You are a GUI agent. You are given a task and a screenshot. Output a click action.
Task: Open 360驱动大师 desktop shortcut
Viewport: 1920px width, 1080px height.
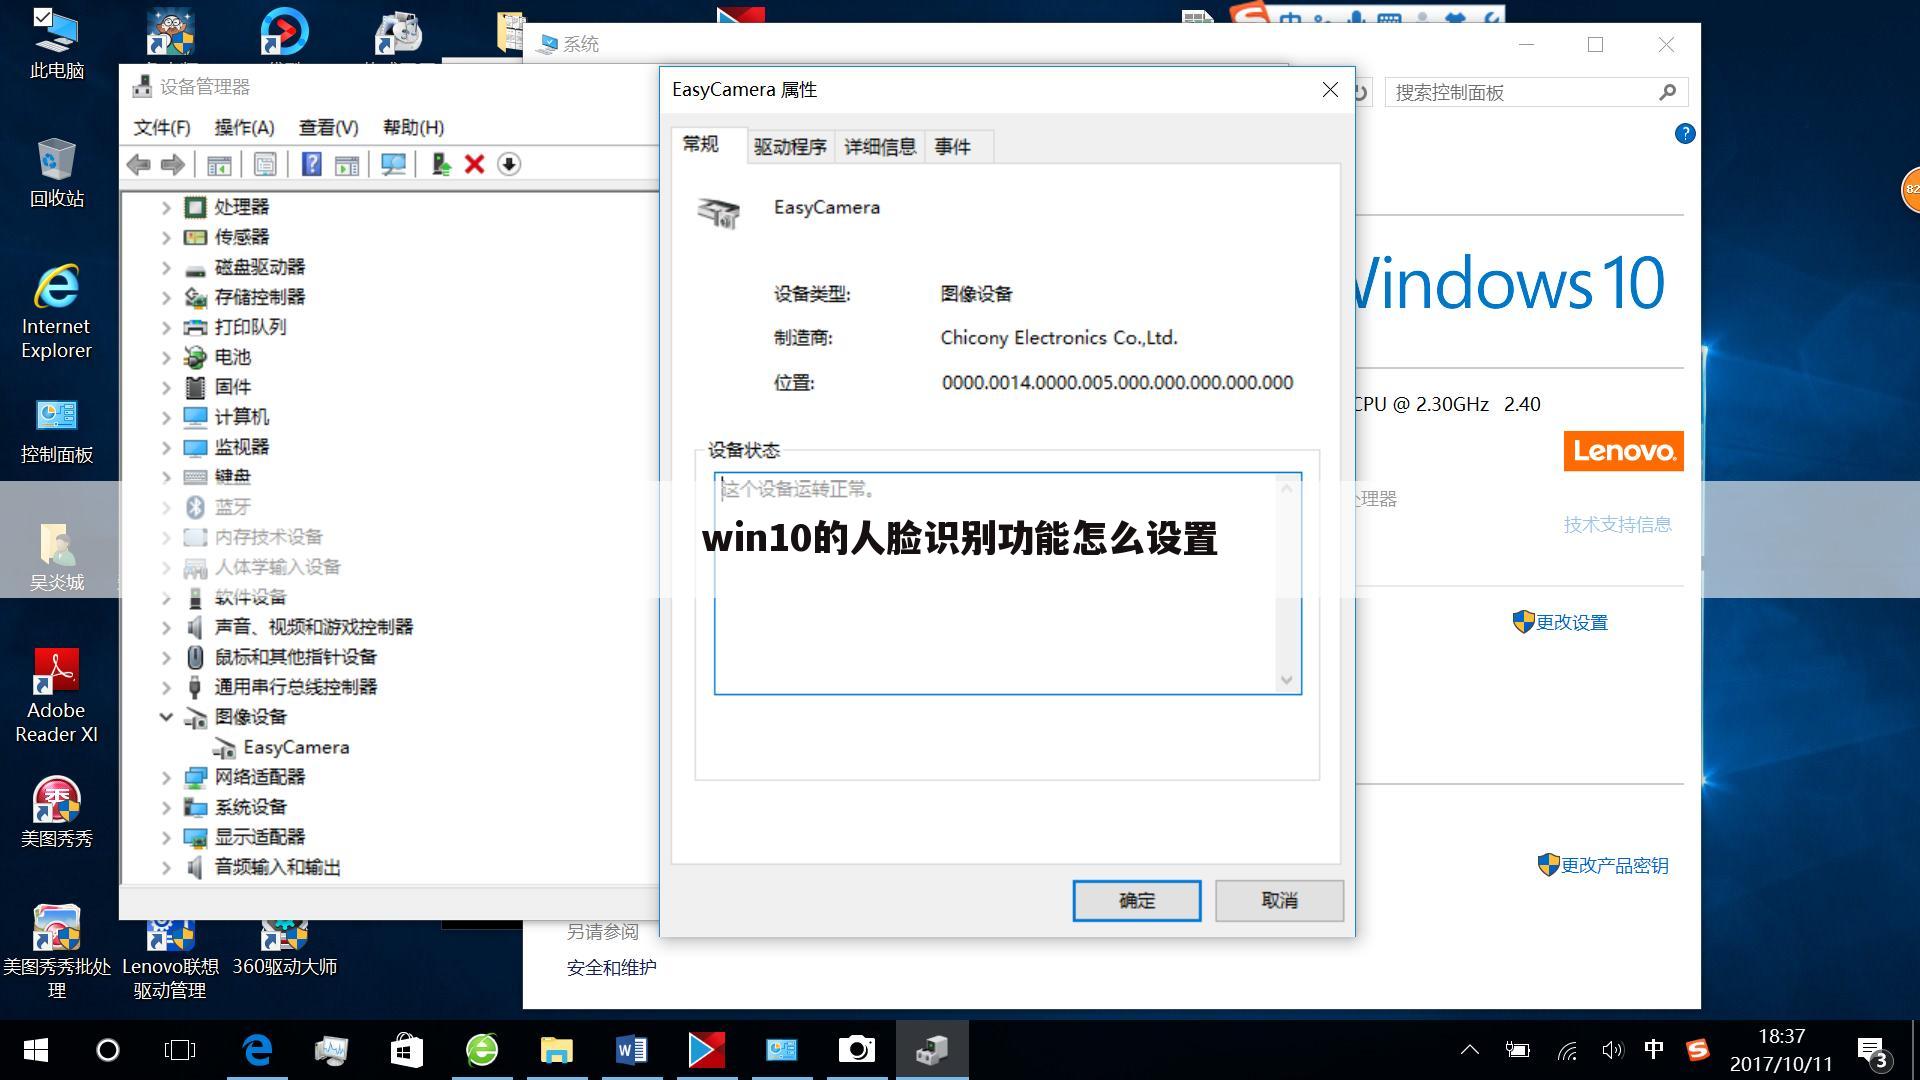tap(284, 948)
